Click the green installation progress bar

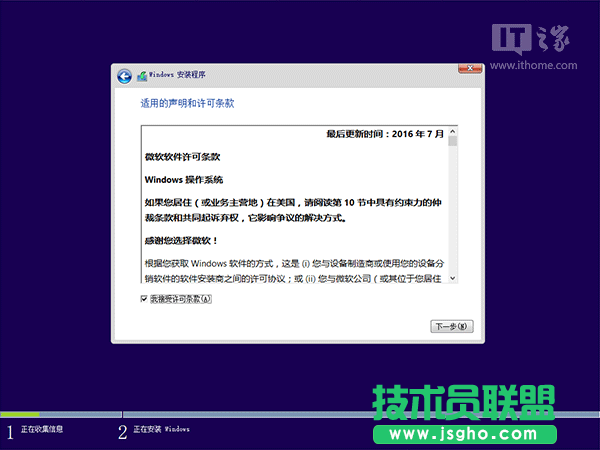tap(20, 414)
